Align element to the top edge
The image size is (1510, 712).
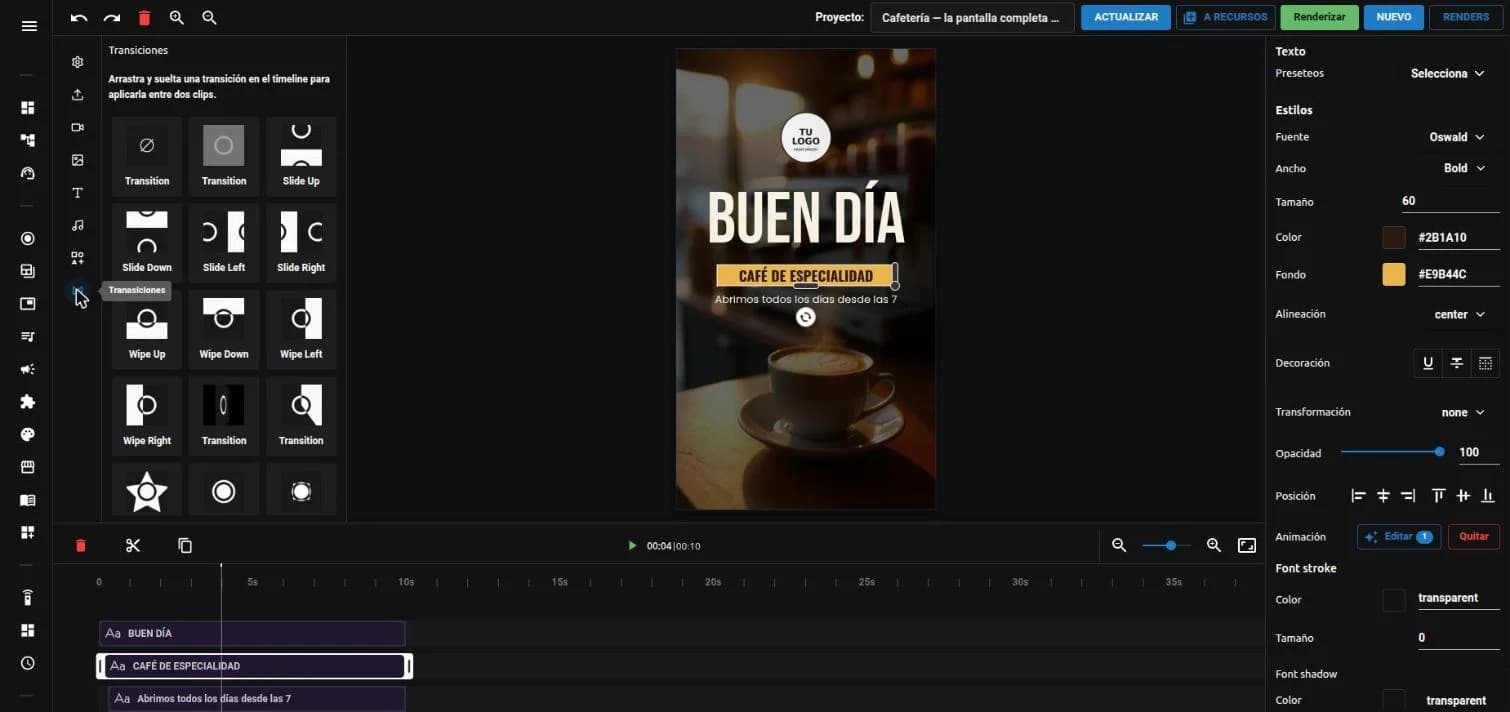[x=1439, y=496]
